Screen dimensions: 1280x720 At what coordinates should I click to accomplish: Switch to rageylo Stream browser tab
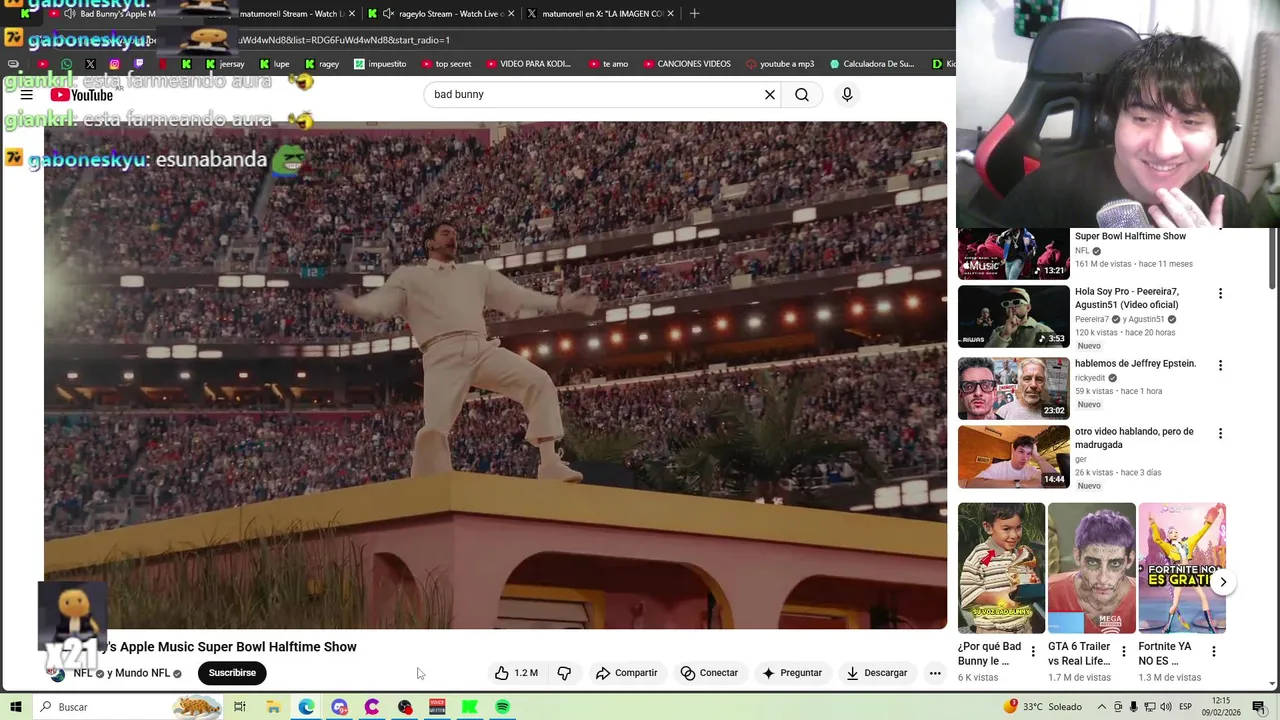tap(440, 13)
